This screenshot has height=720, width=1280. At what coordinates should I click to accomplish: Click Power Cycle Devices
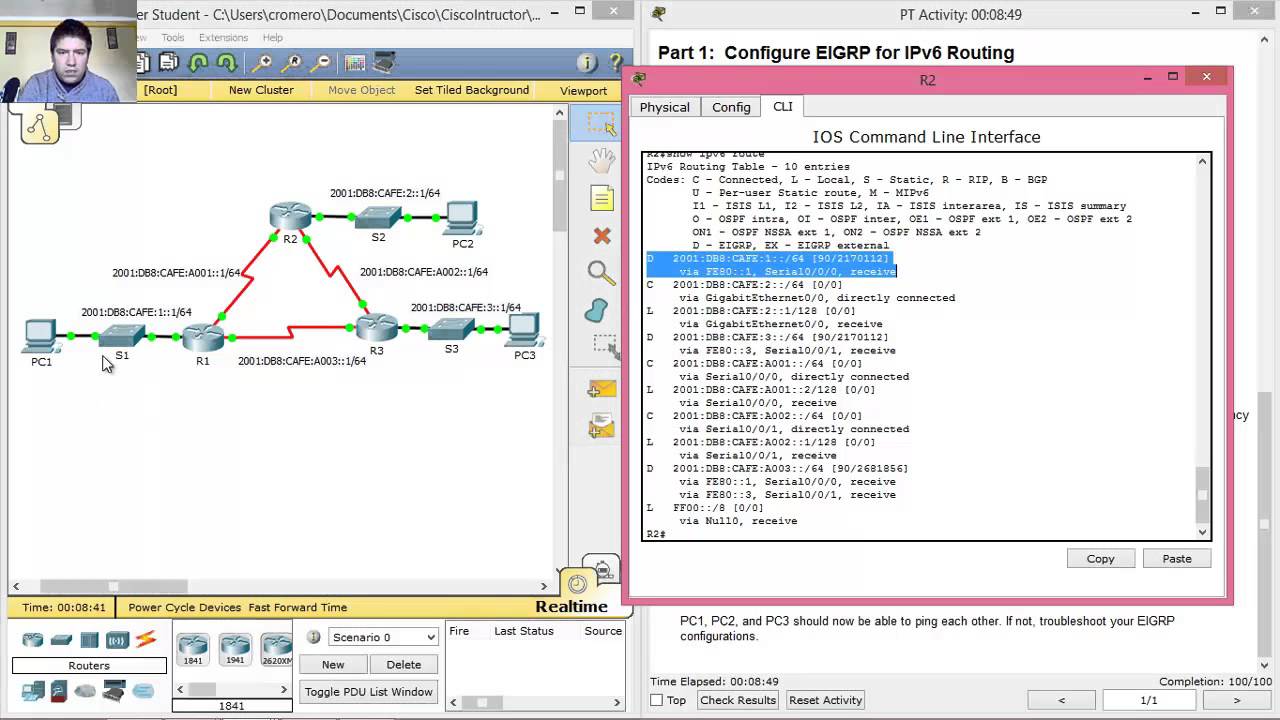[x=185, y=607]
